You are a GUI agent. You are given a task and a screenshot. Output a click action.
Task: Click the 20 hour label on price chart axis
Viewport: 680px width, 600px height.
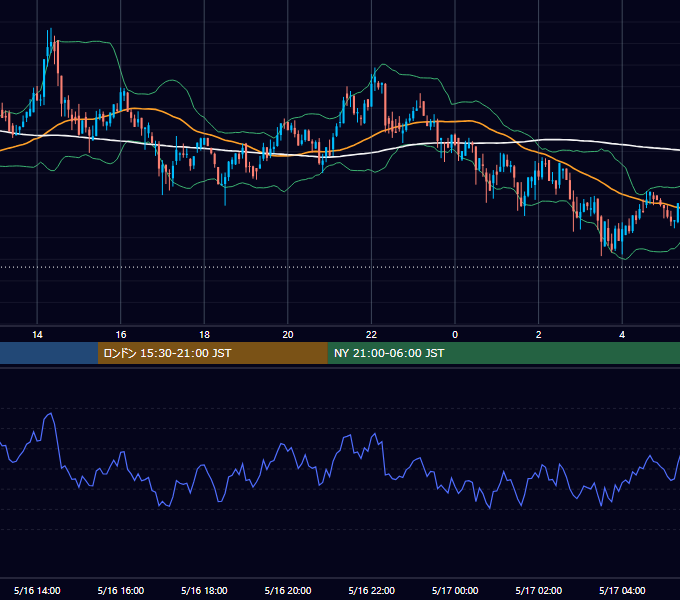click(x=288, y=335)
